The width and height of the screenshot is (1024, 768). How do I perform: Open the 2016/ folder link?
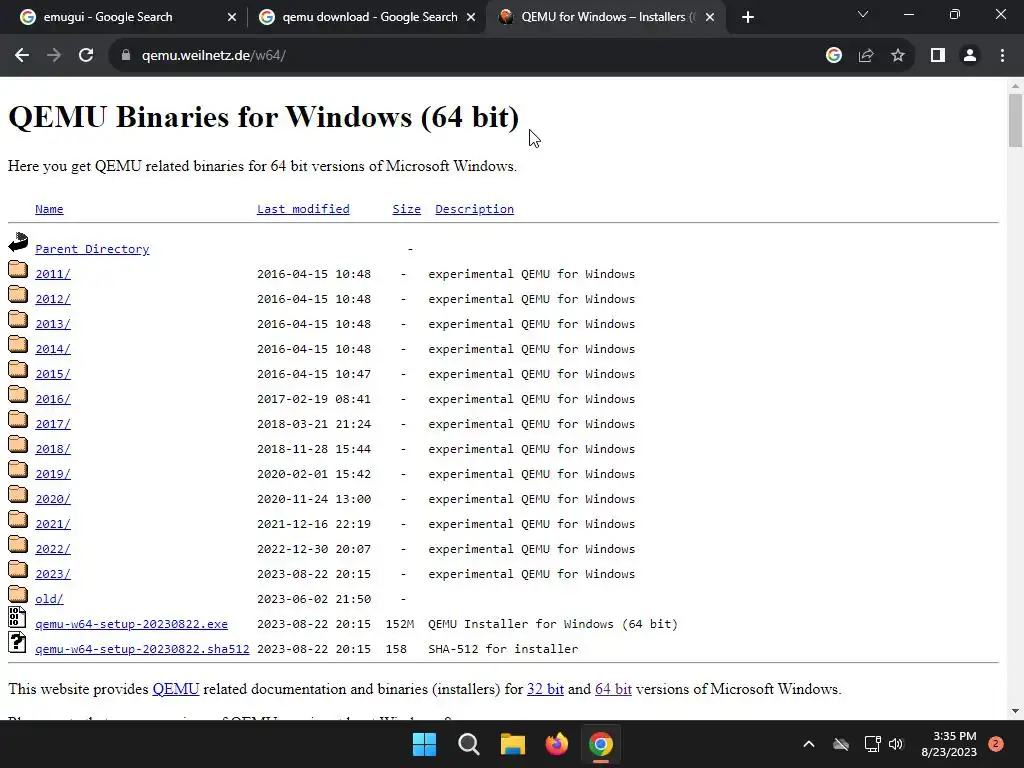(53, 399)
